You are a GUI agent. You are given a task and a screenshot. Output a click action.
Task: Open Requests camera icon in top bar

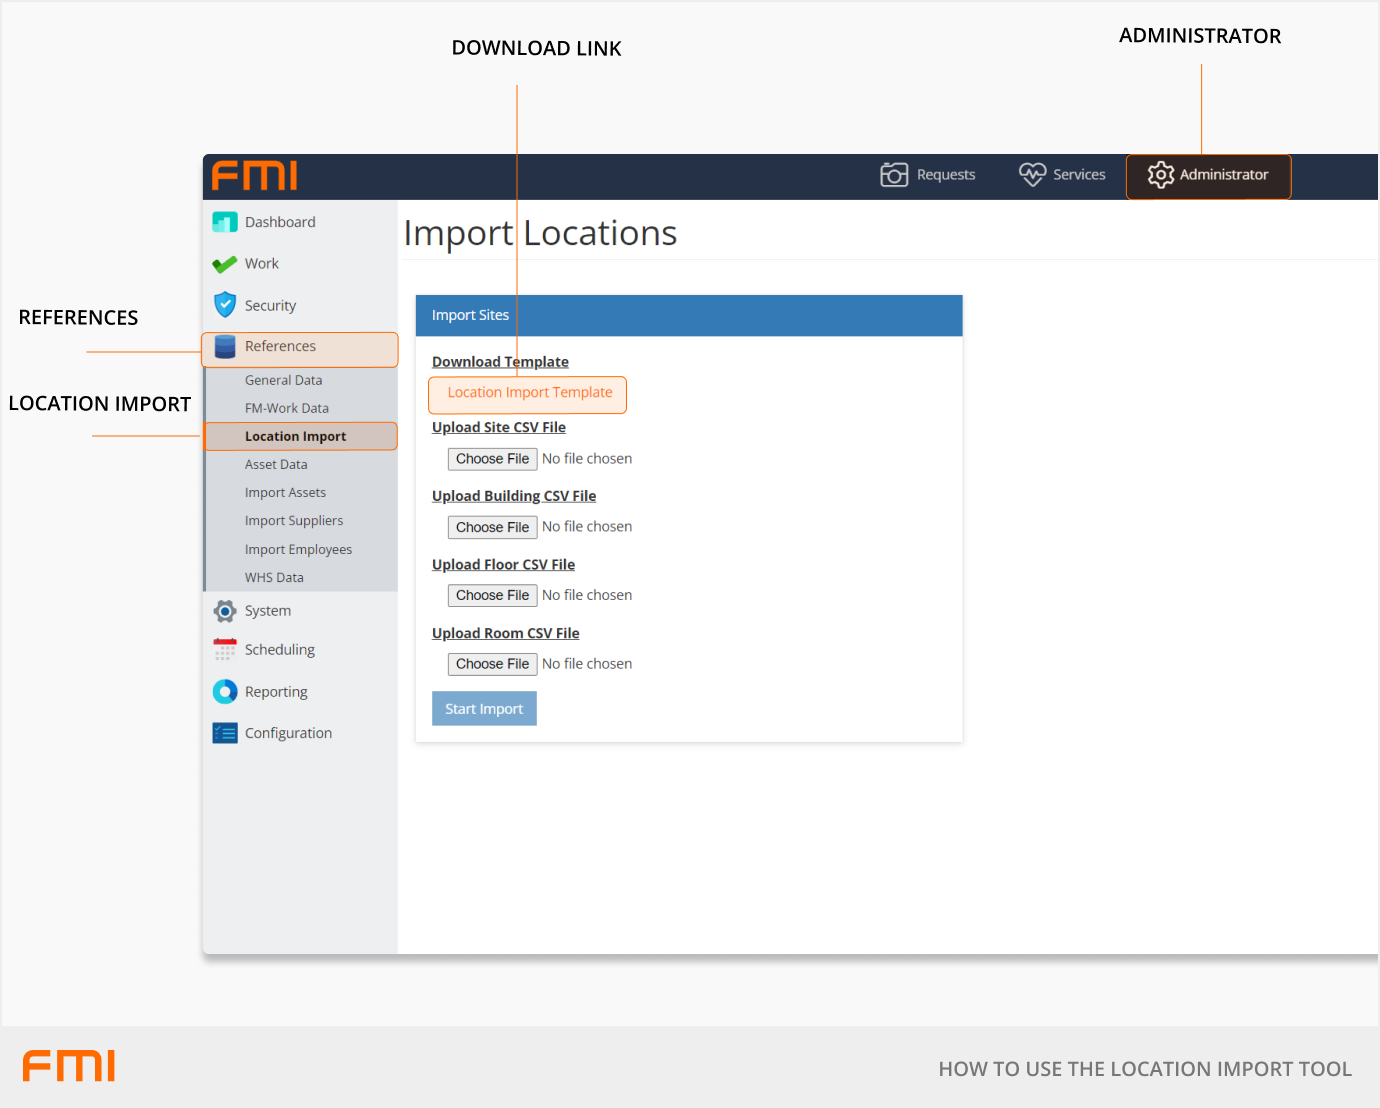[893, 174]
